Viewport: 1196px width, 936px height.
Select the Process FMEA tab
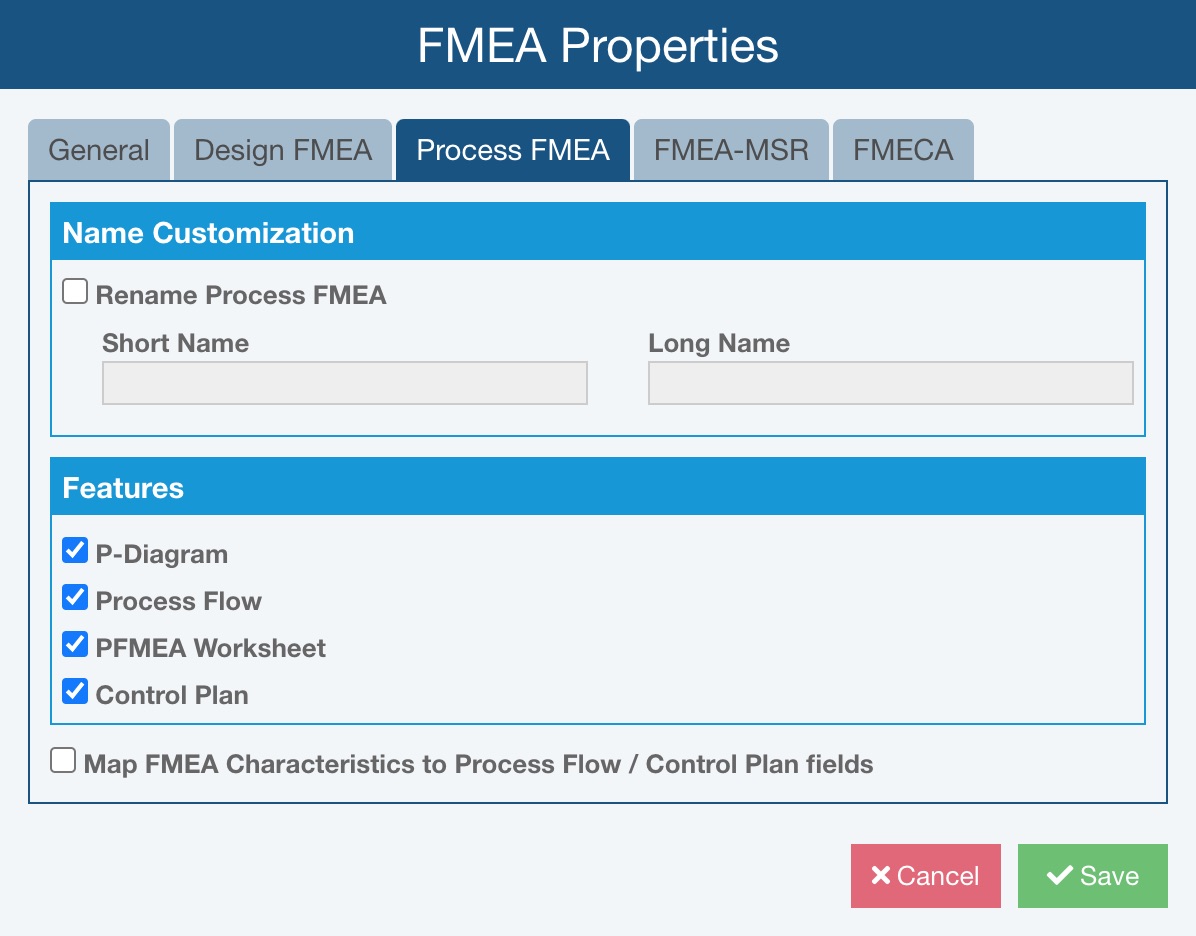coord(513,150)
